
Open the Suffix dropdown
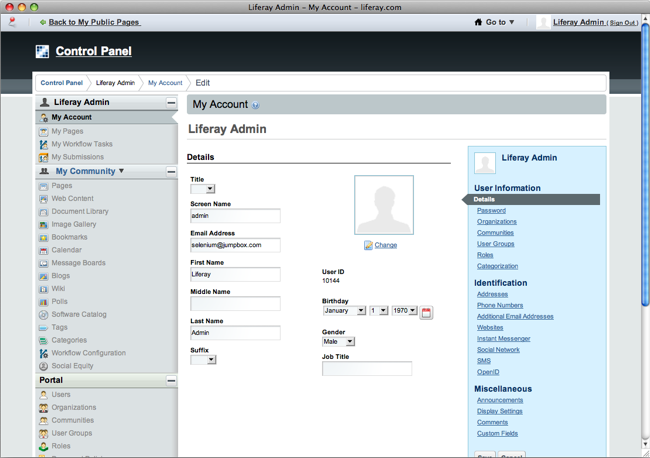tap(203, 360)
